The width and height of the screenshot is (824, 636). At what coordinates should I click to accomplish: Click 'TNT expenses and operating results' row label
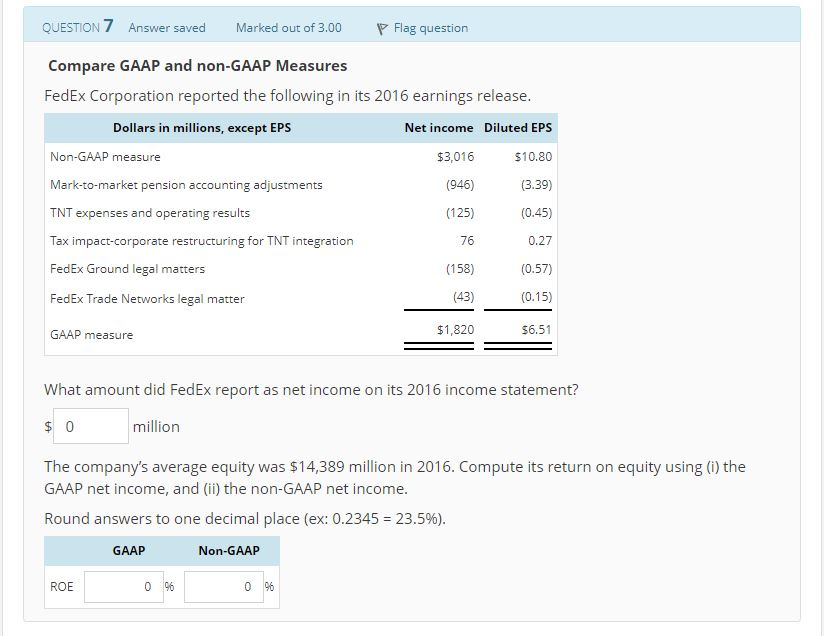150,213
